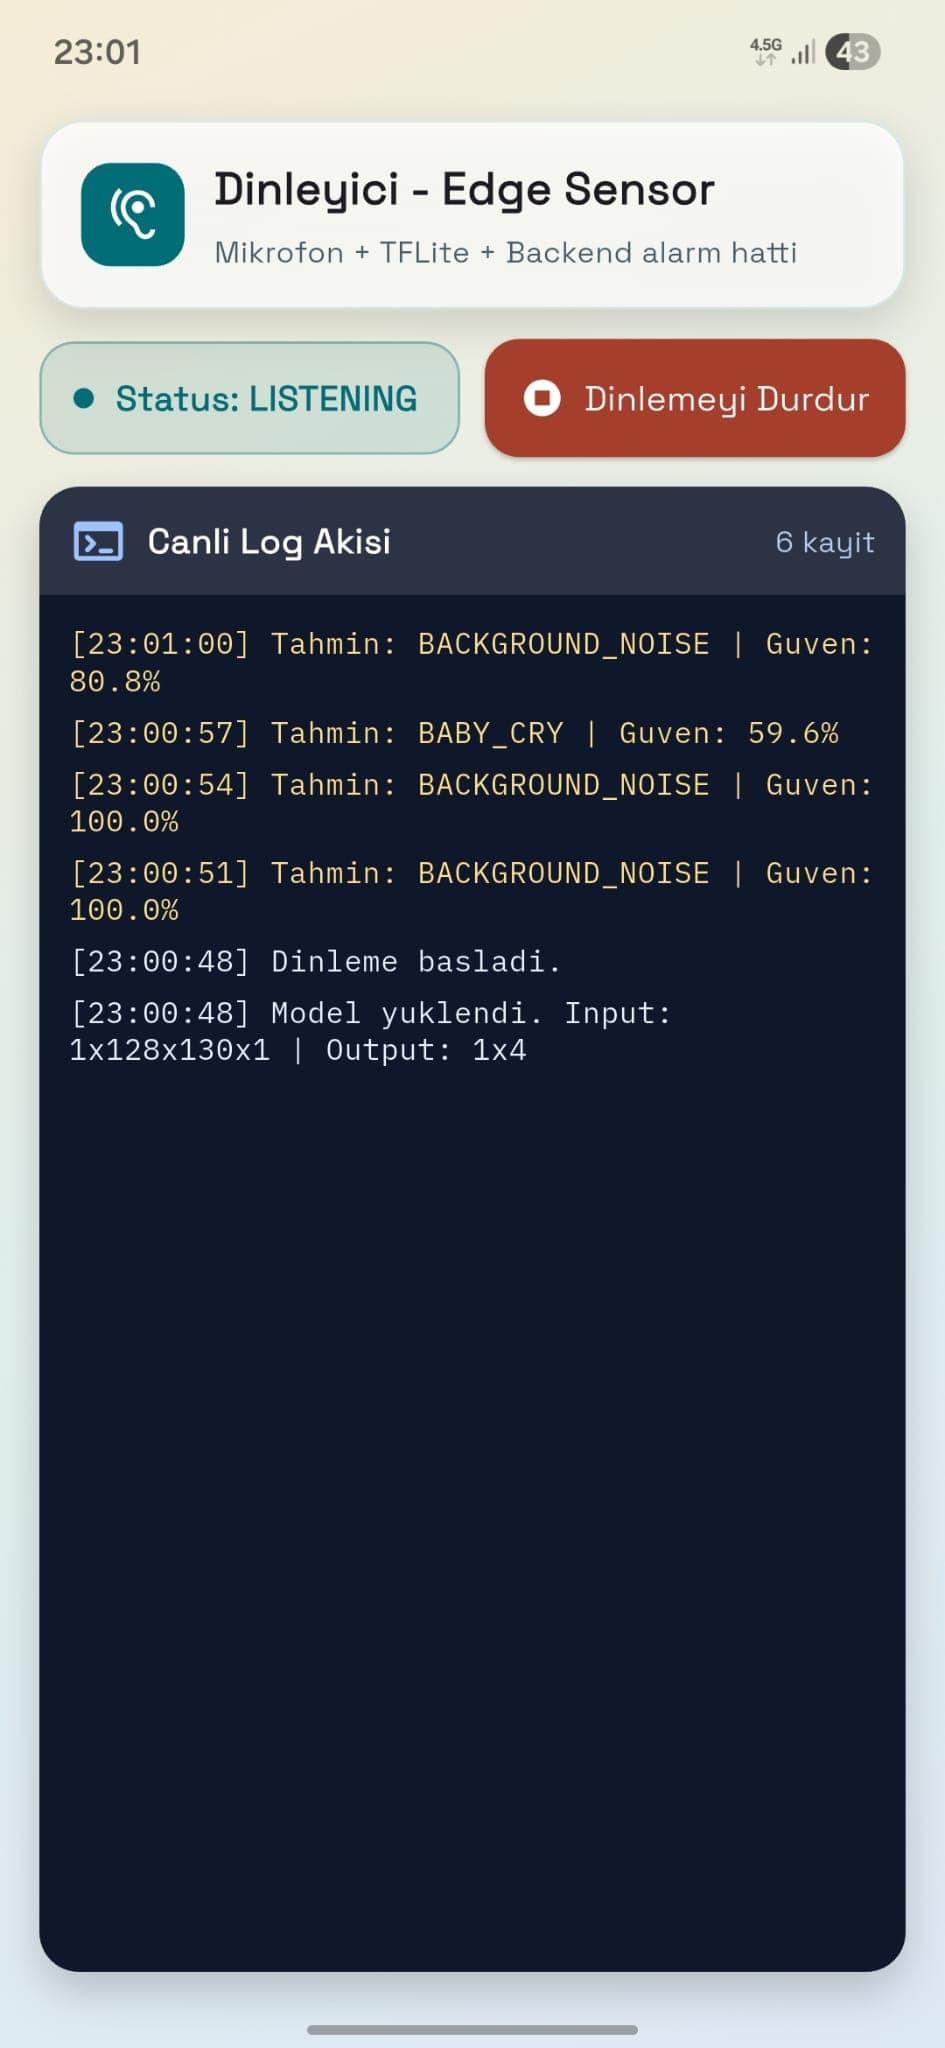Tap the Status: LISTENING pill

(x=249, y=398)
